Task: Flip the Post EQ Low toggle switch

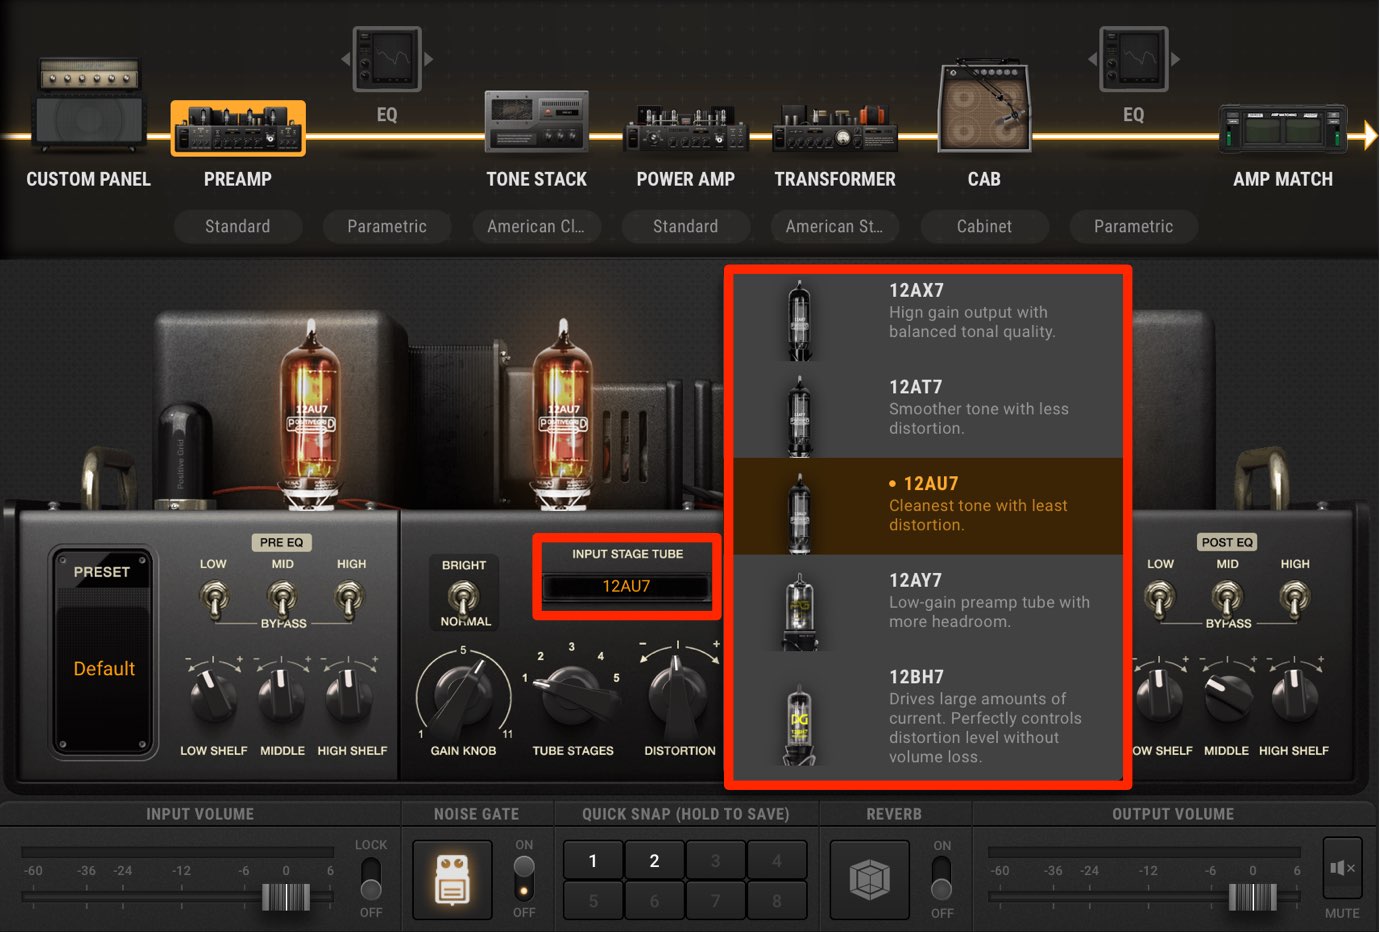Action: point(1160,598)
